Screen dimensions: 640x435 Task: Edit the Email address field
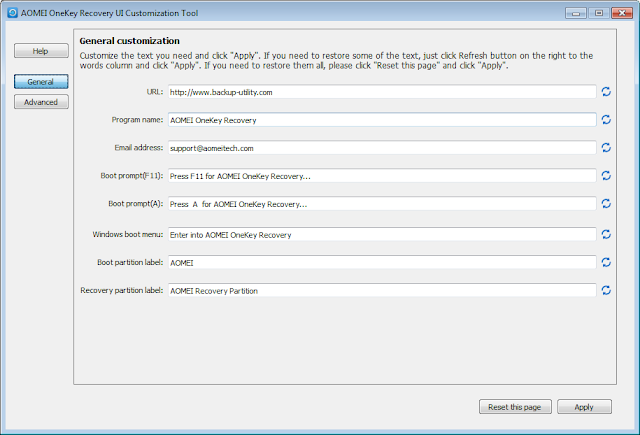pos(382,148)
